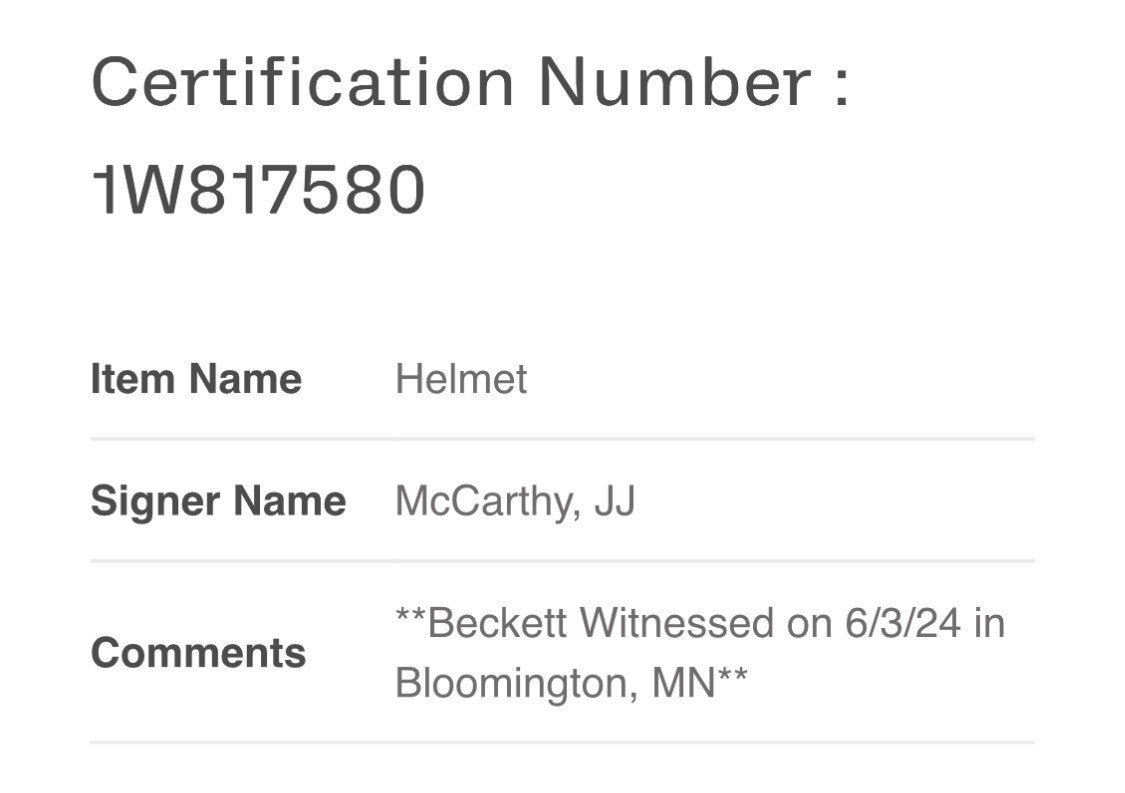Click the Comments label
The width and height of the screenshot is (1125, 793).
point(199,652)
